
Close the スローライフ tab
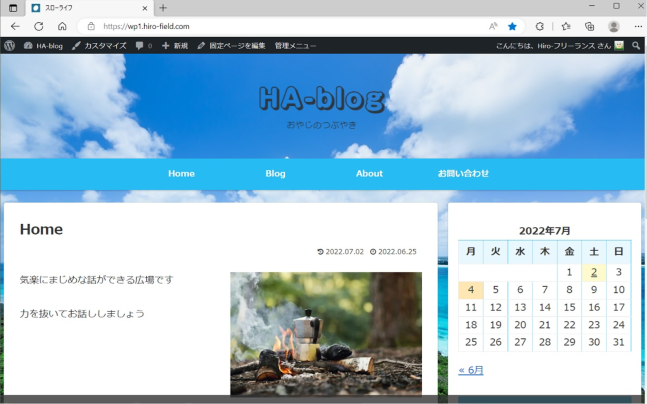click(145, 8)
